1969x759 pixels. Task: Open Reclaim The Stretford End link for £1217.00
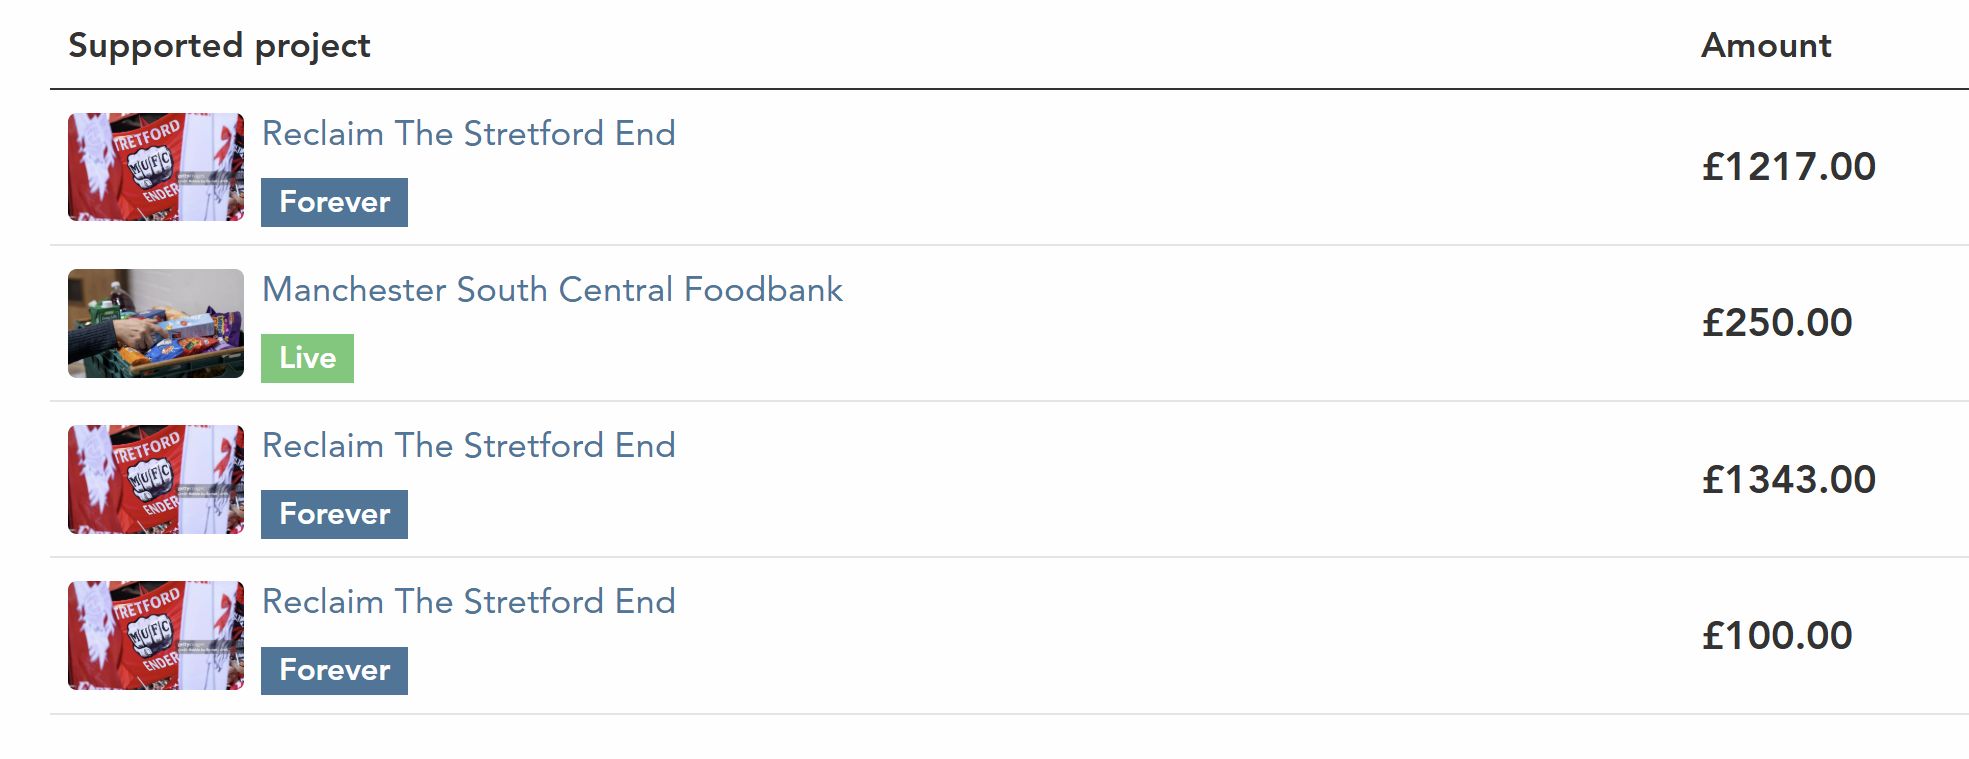(x=468, y=134)
